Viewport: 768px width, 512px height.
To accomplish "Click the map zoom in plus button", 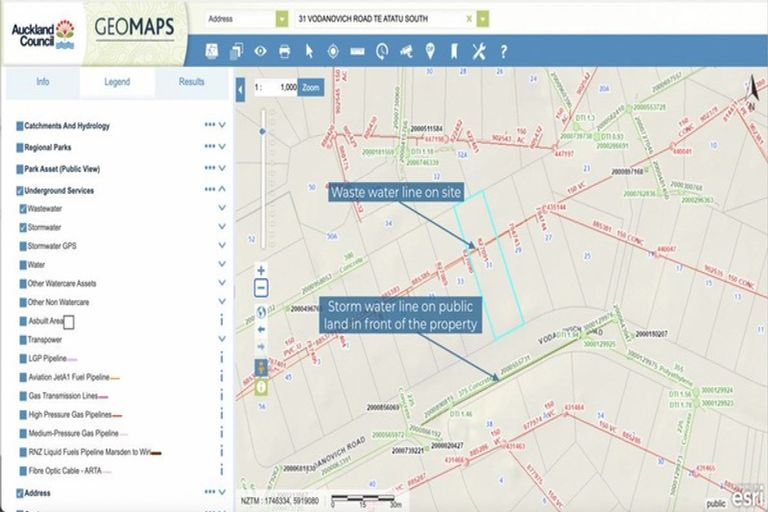I will click(x=261, y=270).
